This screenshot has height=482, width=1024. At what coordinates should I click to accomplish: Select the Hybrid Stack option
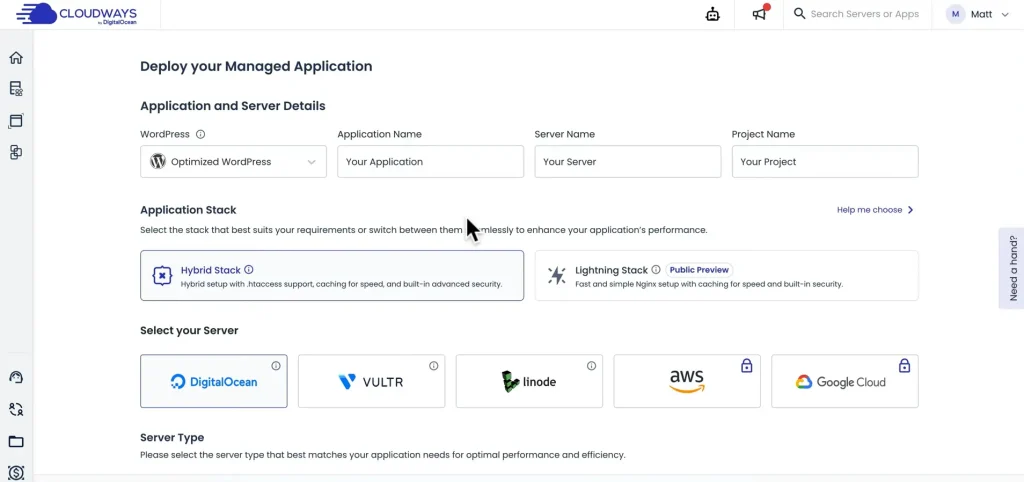332,276
